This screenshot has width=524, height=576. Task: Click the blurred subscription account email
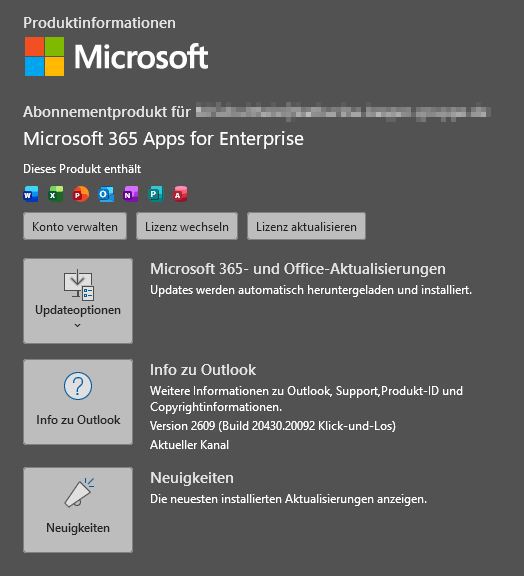[343, 112]
